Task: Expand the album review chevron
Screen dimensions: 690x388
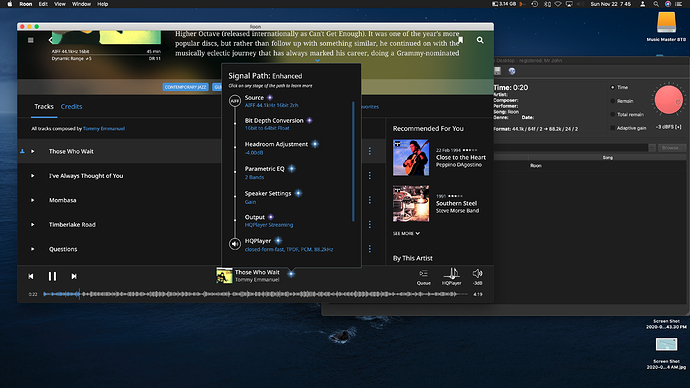Action: [317, 61]
